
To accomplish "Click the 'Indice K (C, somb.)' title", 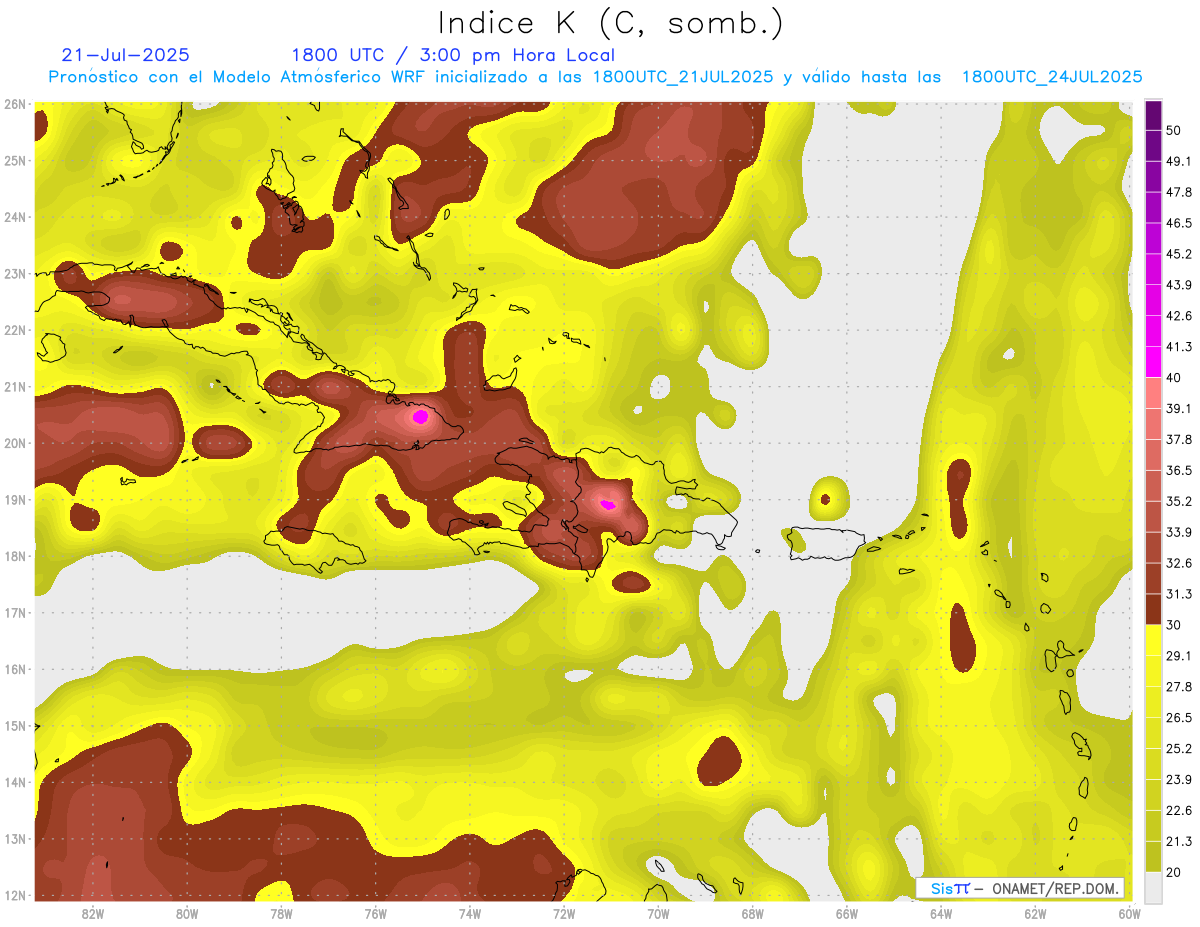I will (x=610, y=22).
